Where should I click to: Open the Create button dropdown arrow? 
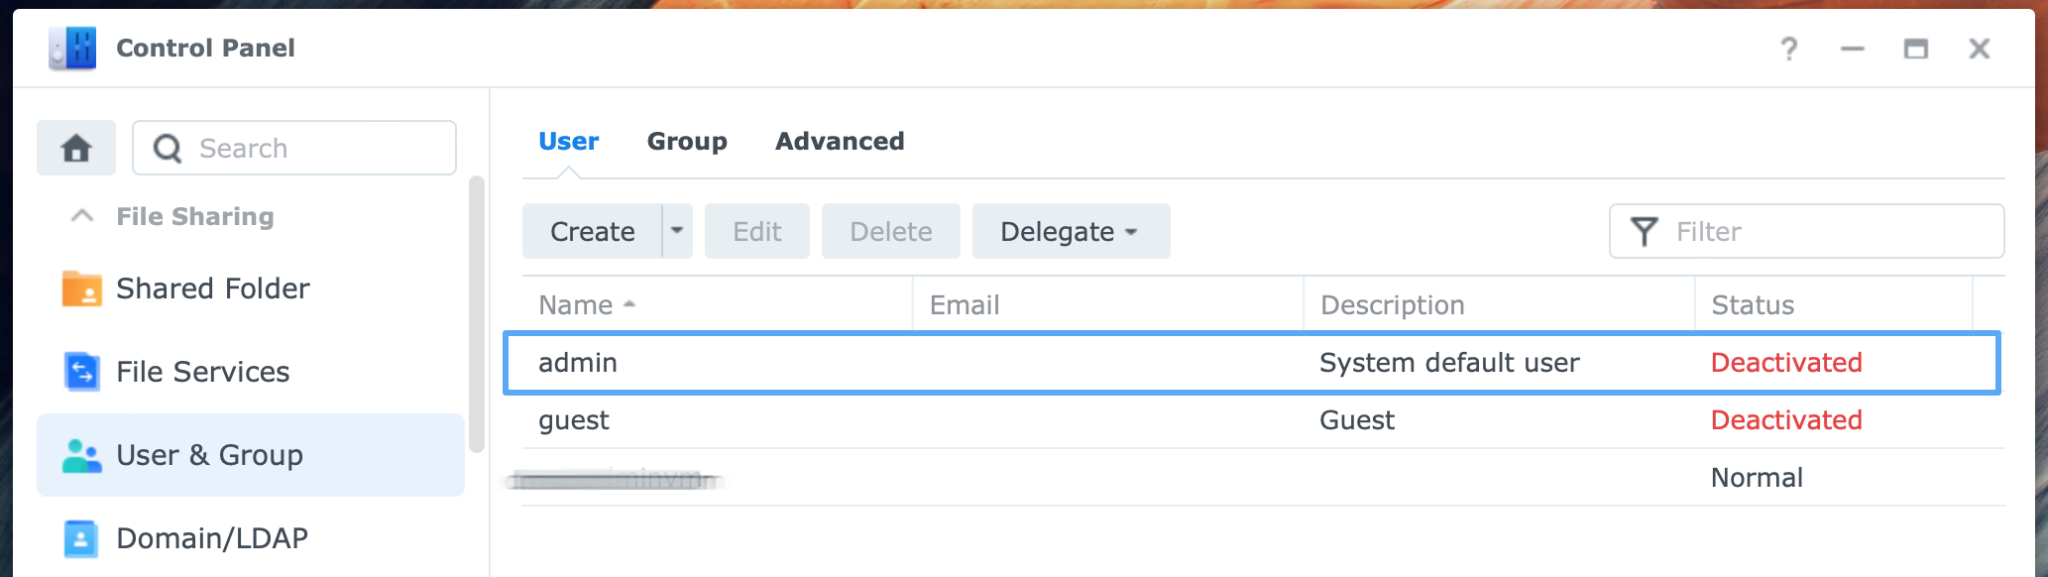coord(676,231)
